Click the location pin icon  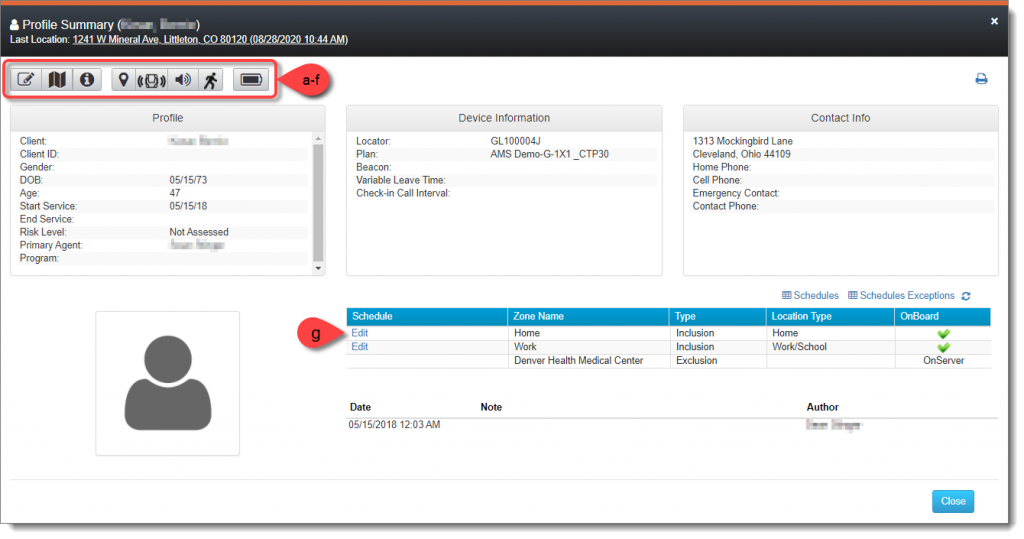coord(123,80)
